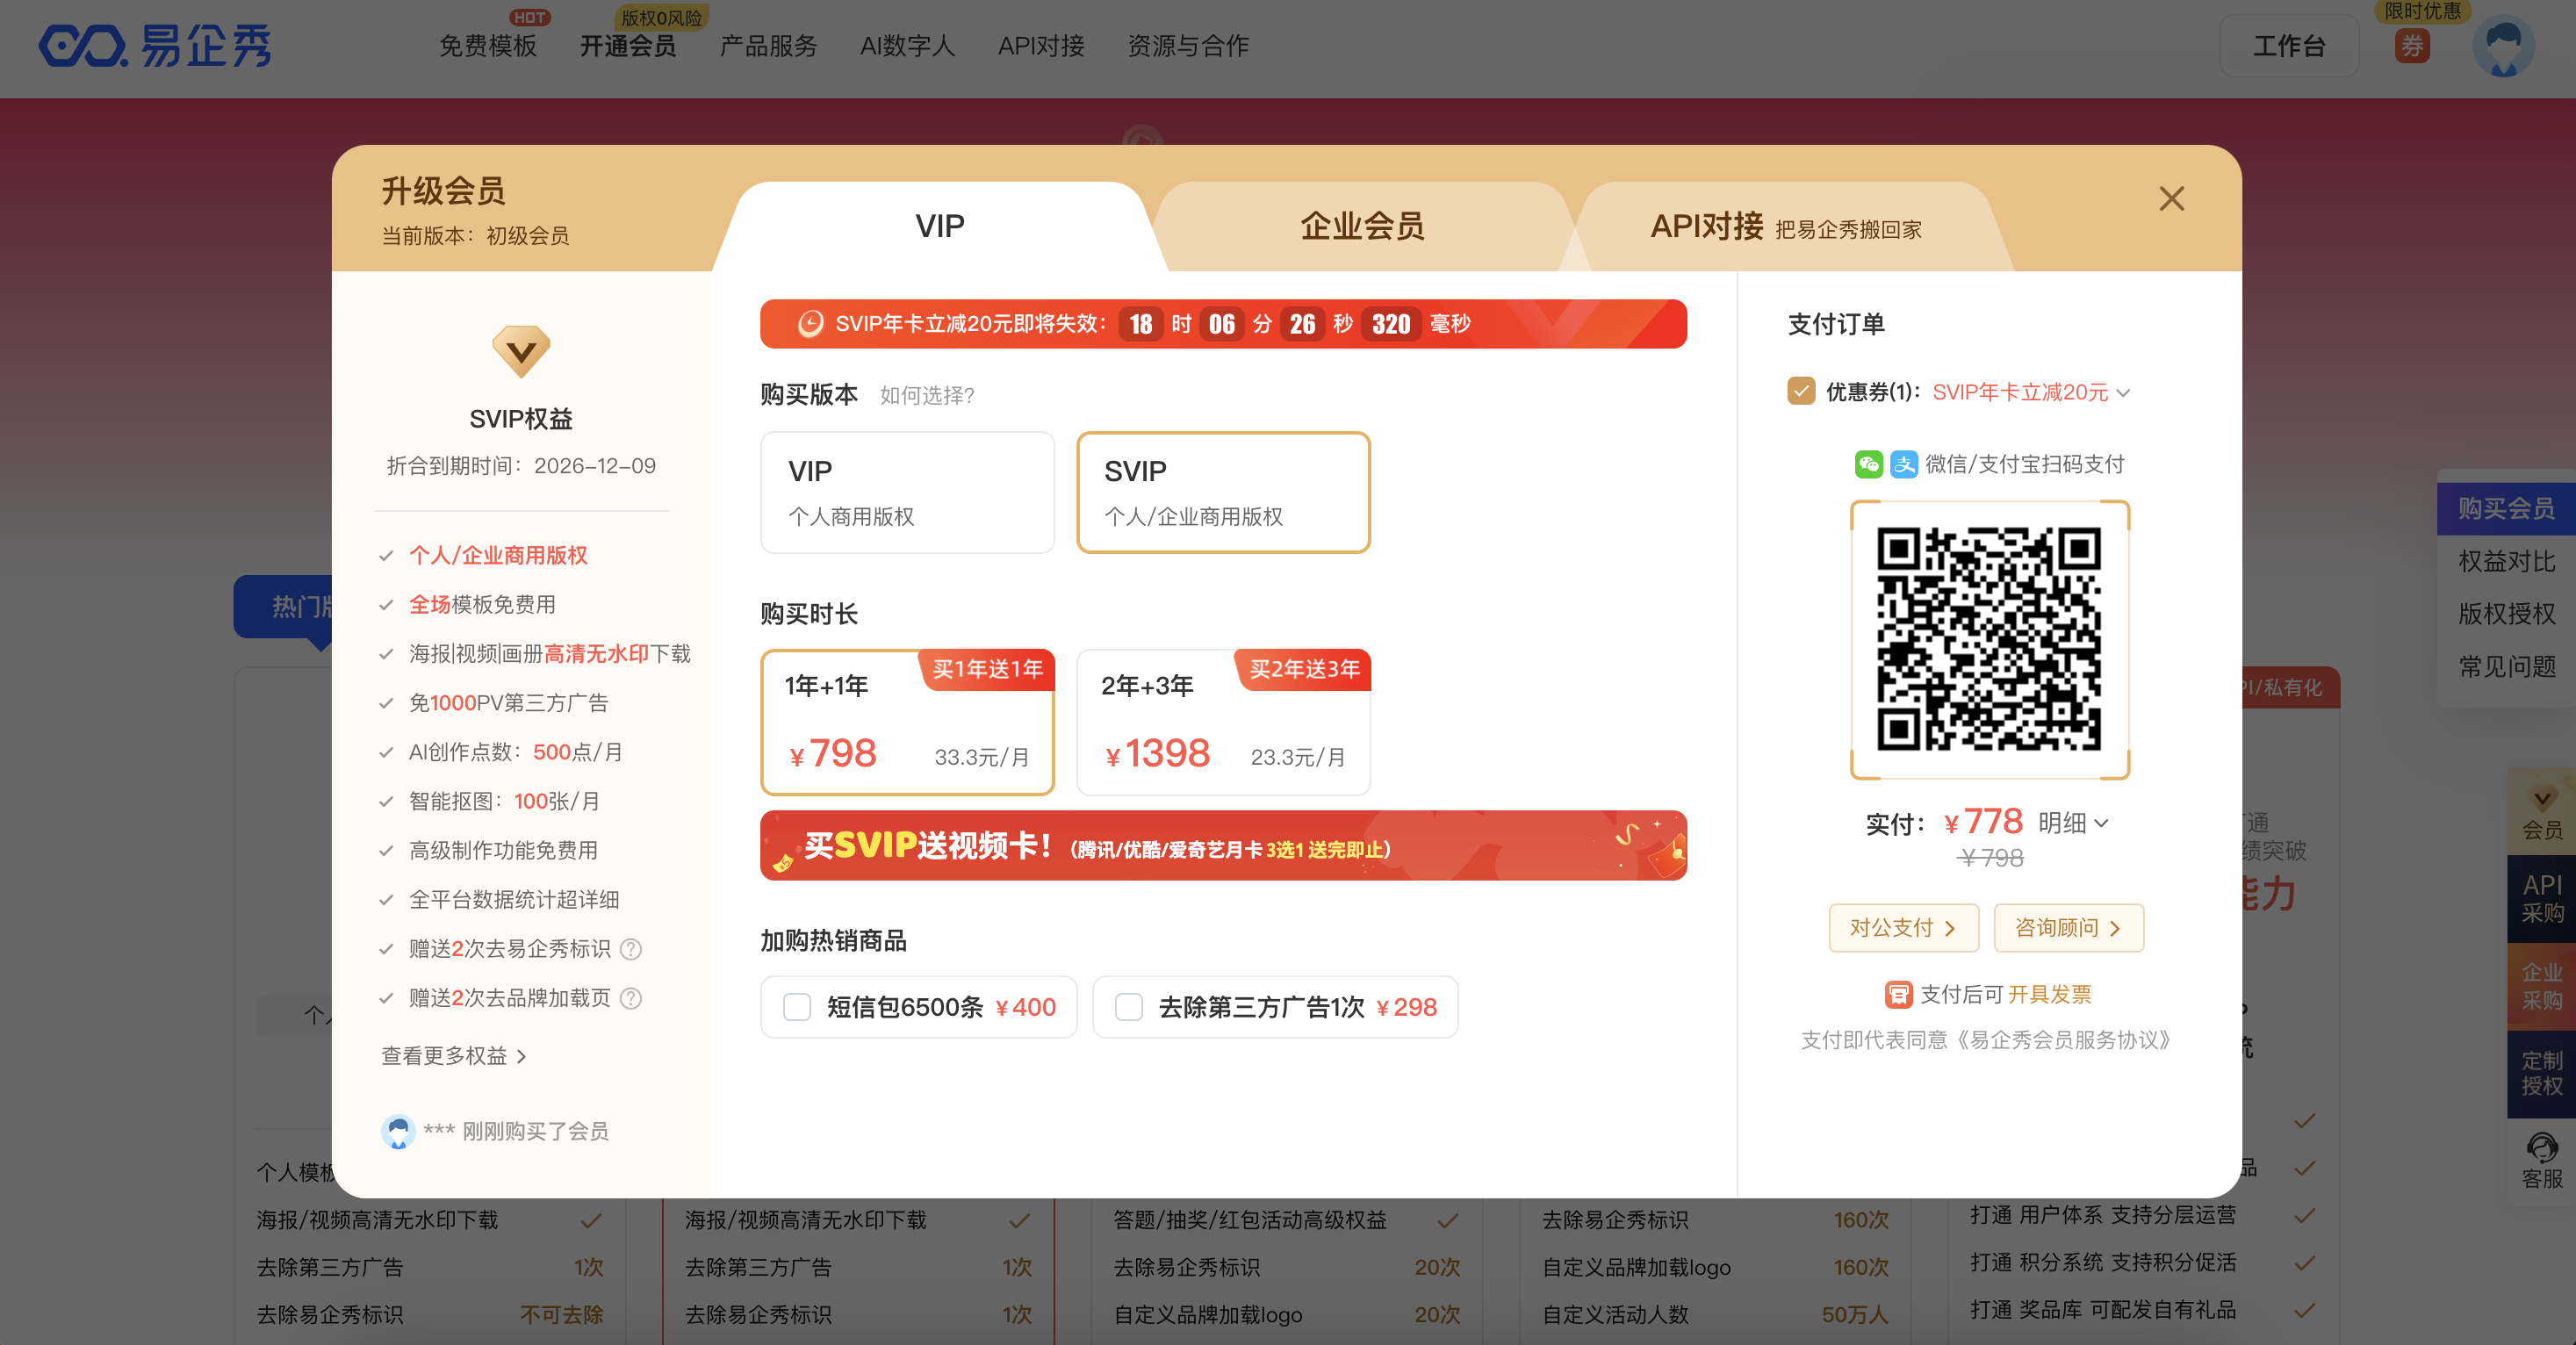Expand 查看更多权益 benefits list
The height and width of the screenshot is (1345, 2576).
pyautogui.click(x=453, y=1056)
